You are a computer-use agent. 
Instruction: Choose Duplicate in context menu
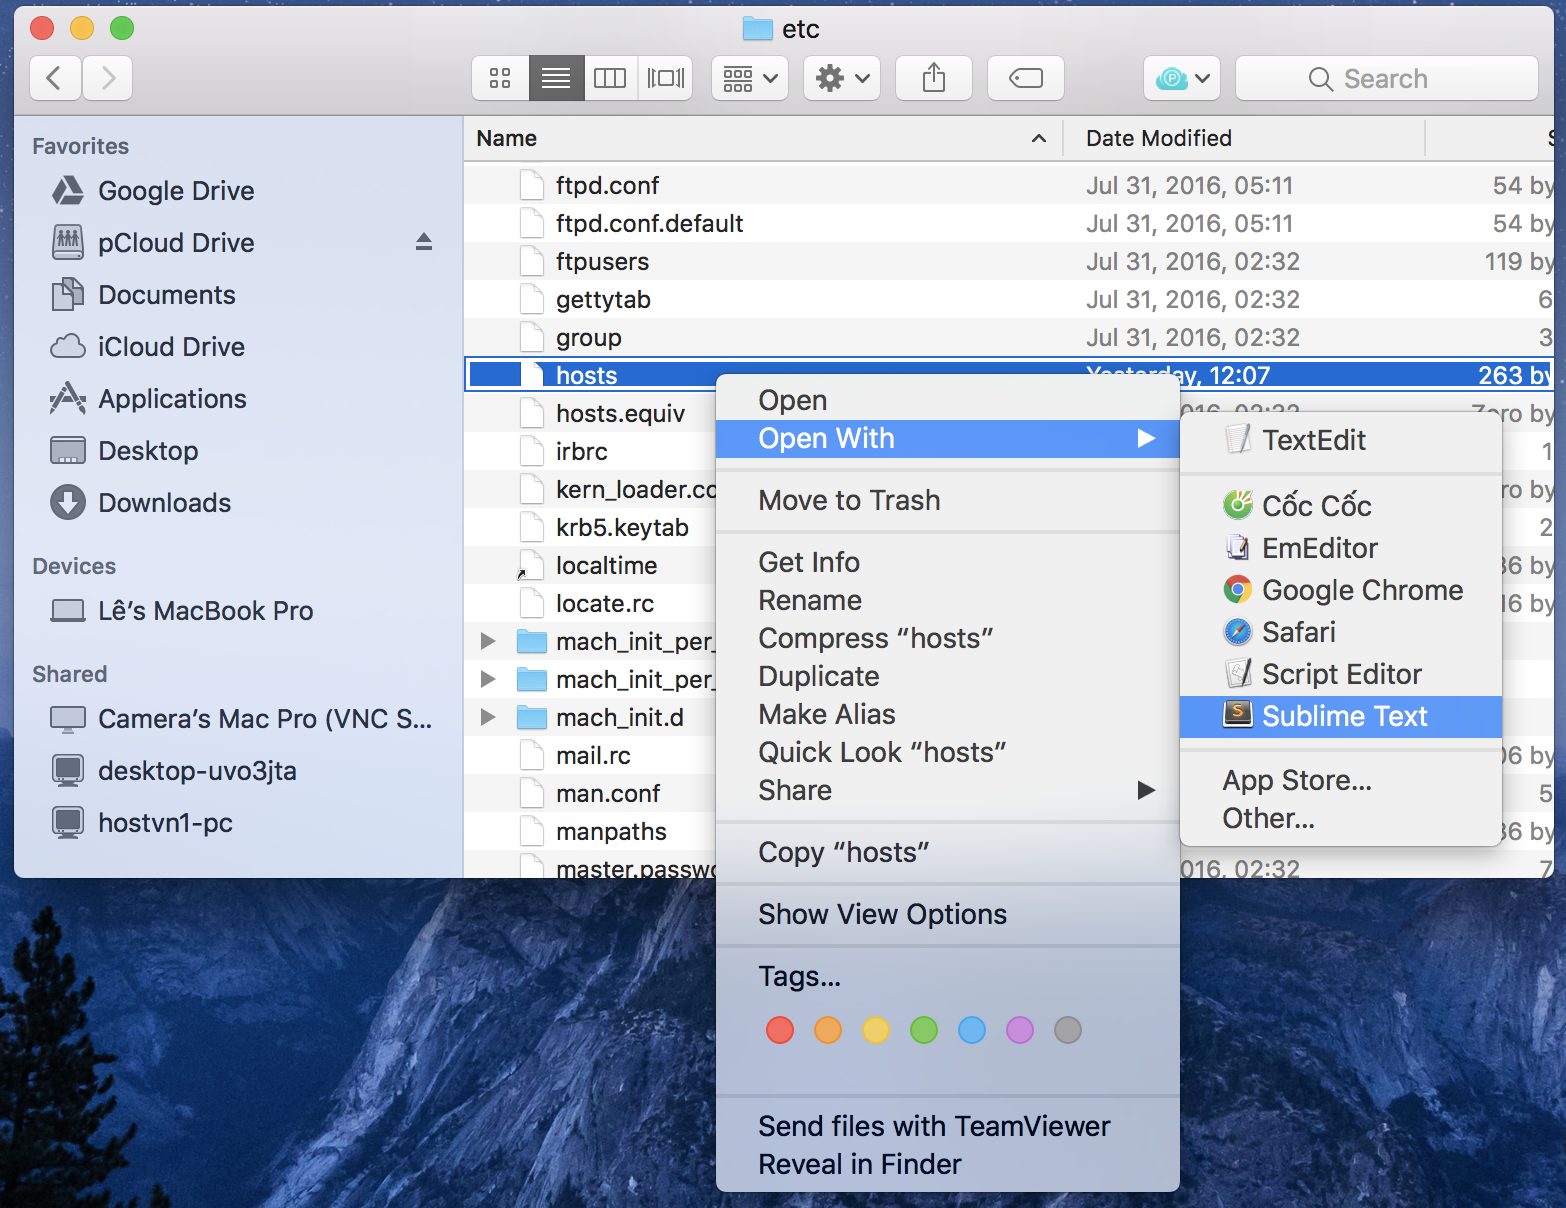(948, 676)
